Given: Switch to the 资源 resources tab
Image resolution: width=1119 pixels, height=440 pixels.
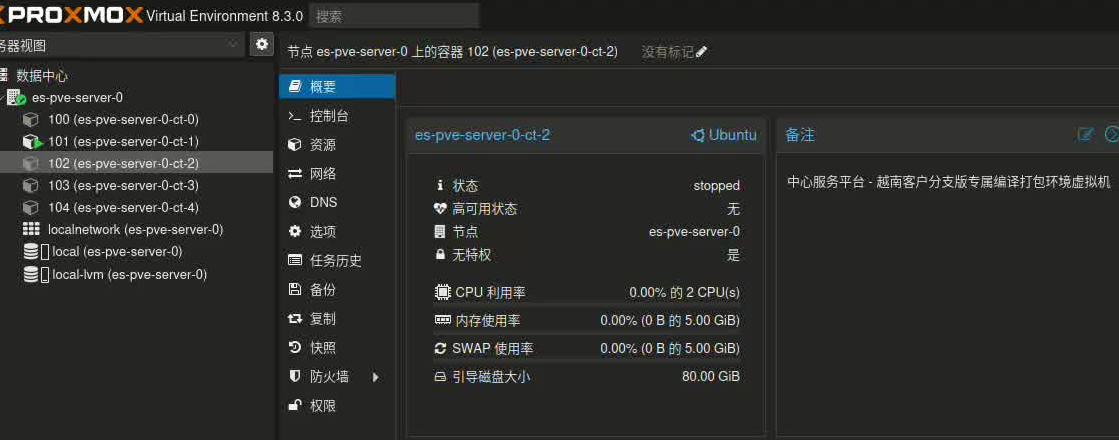Looking at the screenshot, I should [323, 145].
